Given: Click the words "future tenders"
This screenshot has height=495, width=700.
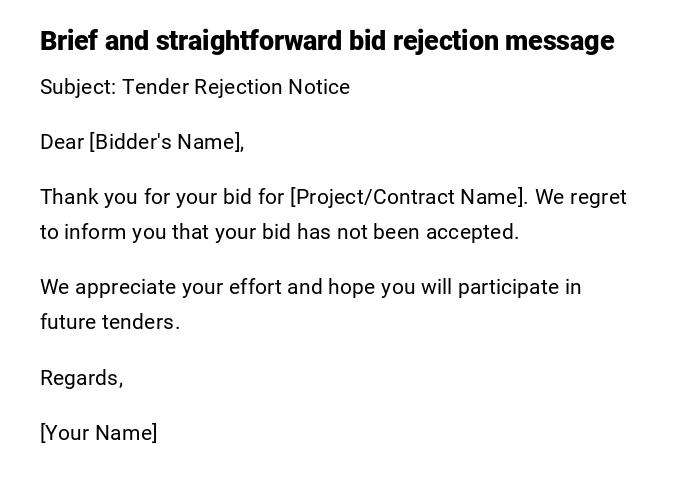Looking at the screenshot, I should (x=108, y=322).
